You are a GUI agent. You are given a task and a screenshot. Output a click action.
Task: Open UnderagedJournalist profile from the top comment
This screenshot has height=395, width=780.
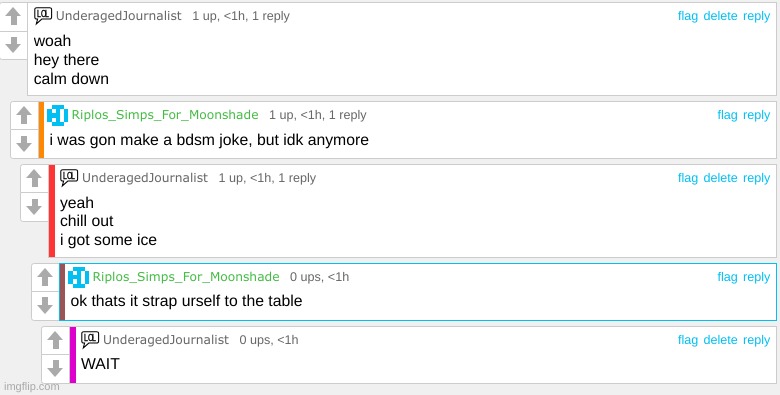(x=118, y=16)
